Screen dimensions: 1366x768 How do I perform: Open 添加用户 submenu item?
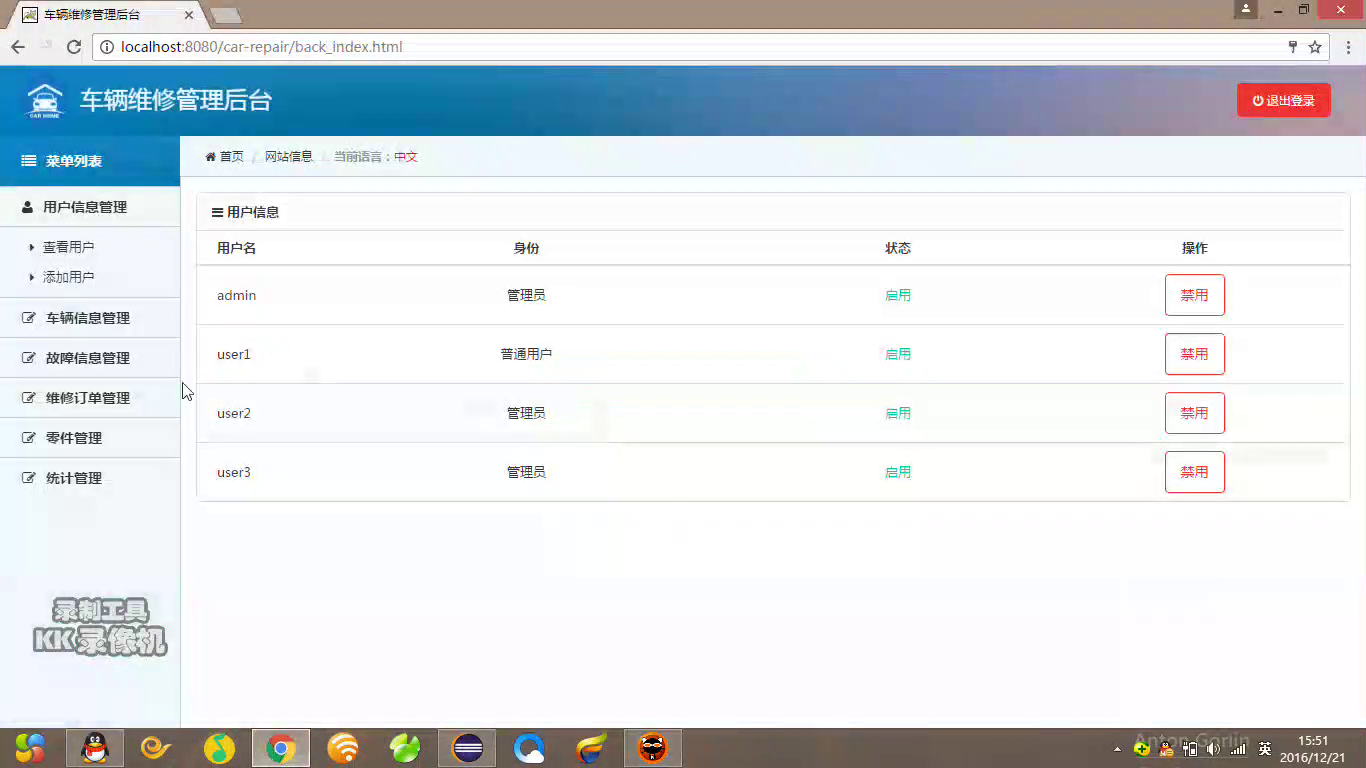coord(68,277)
